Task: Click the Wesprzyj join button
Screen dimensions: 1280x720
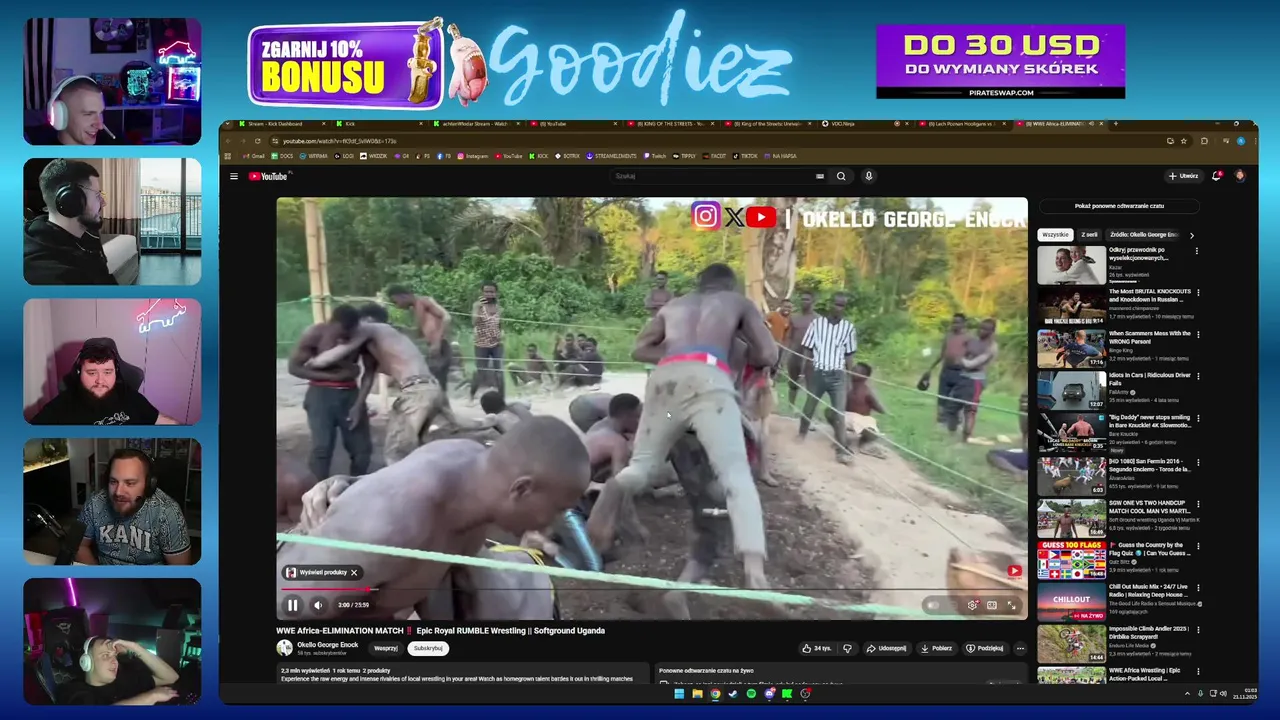Action: pyautogui.click(x=386, y=648)
